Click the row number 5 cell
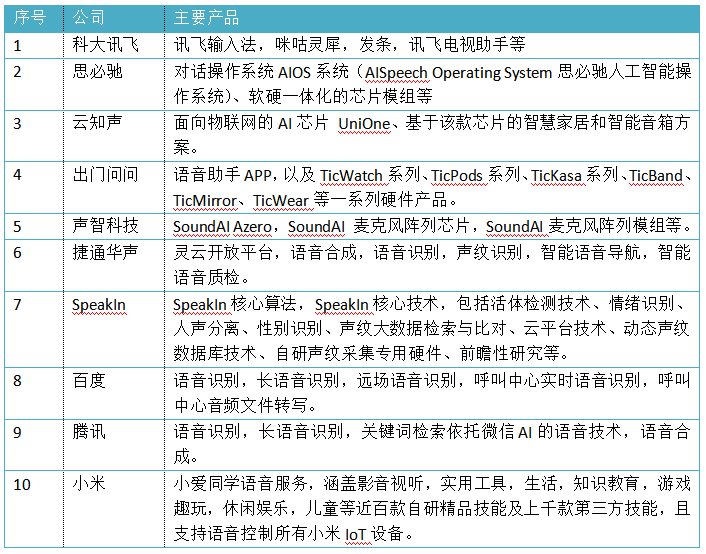 34,226
